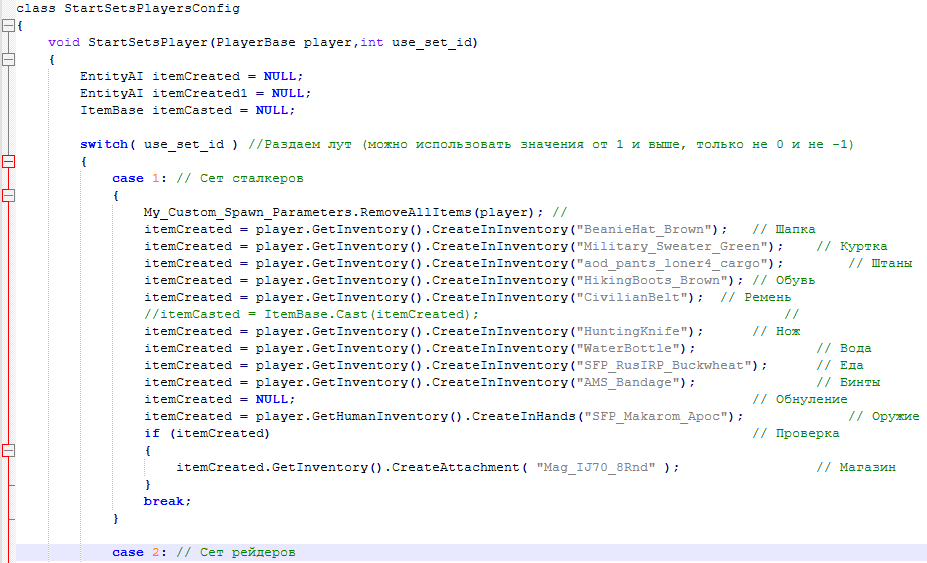The image size is (927, 563).
Task: Click the 'int use_set_id' parameter
Action: point(415,43)
